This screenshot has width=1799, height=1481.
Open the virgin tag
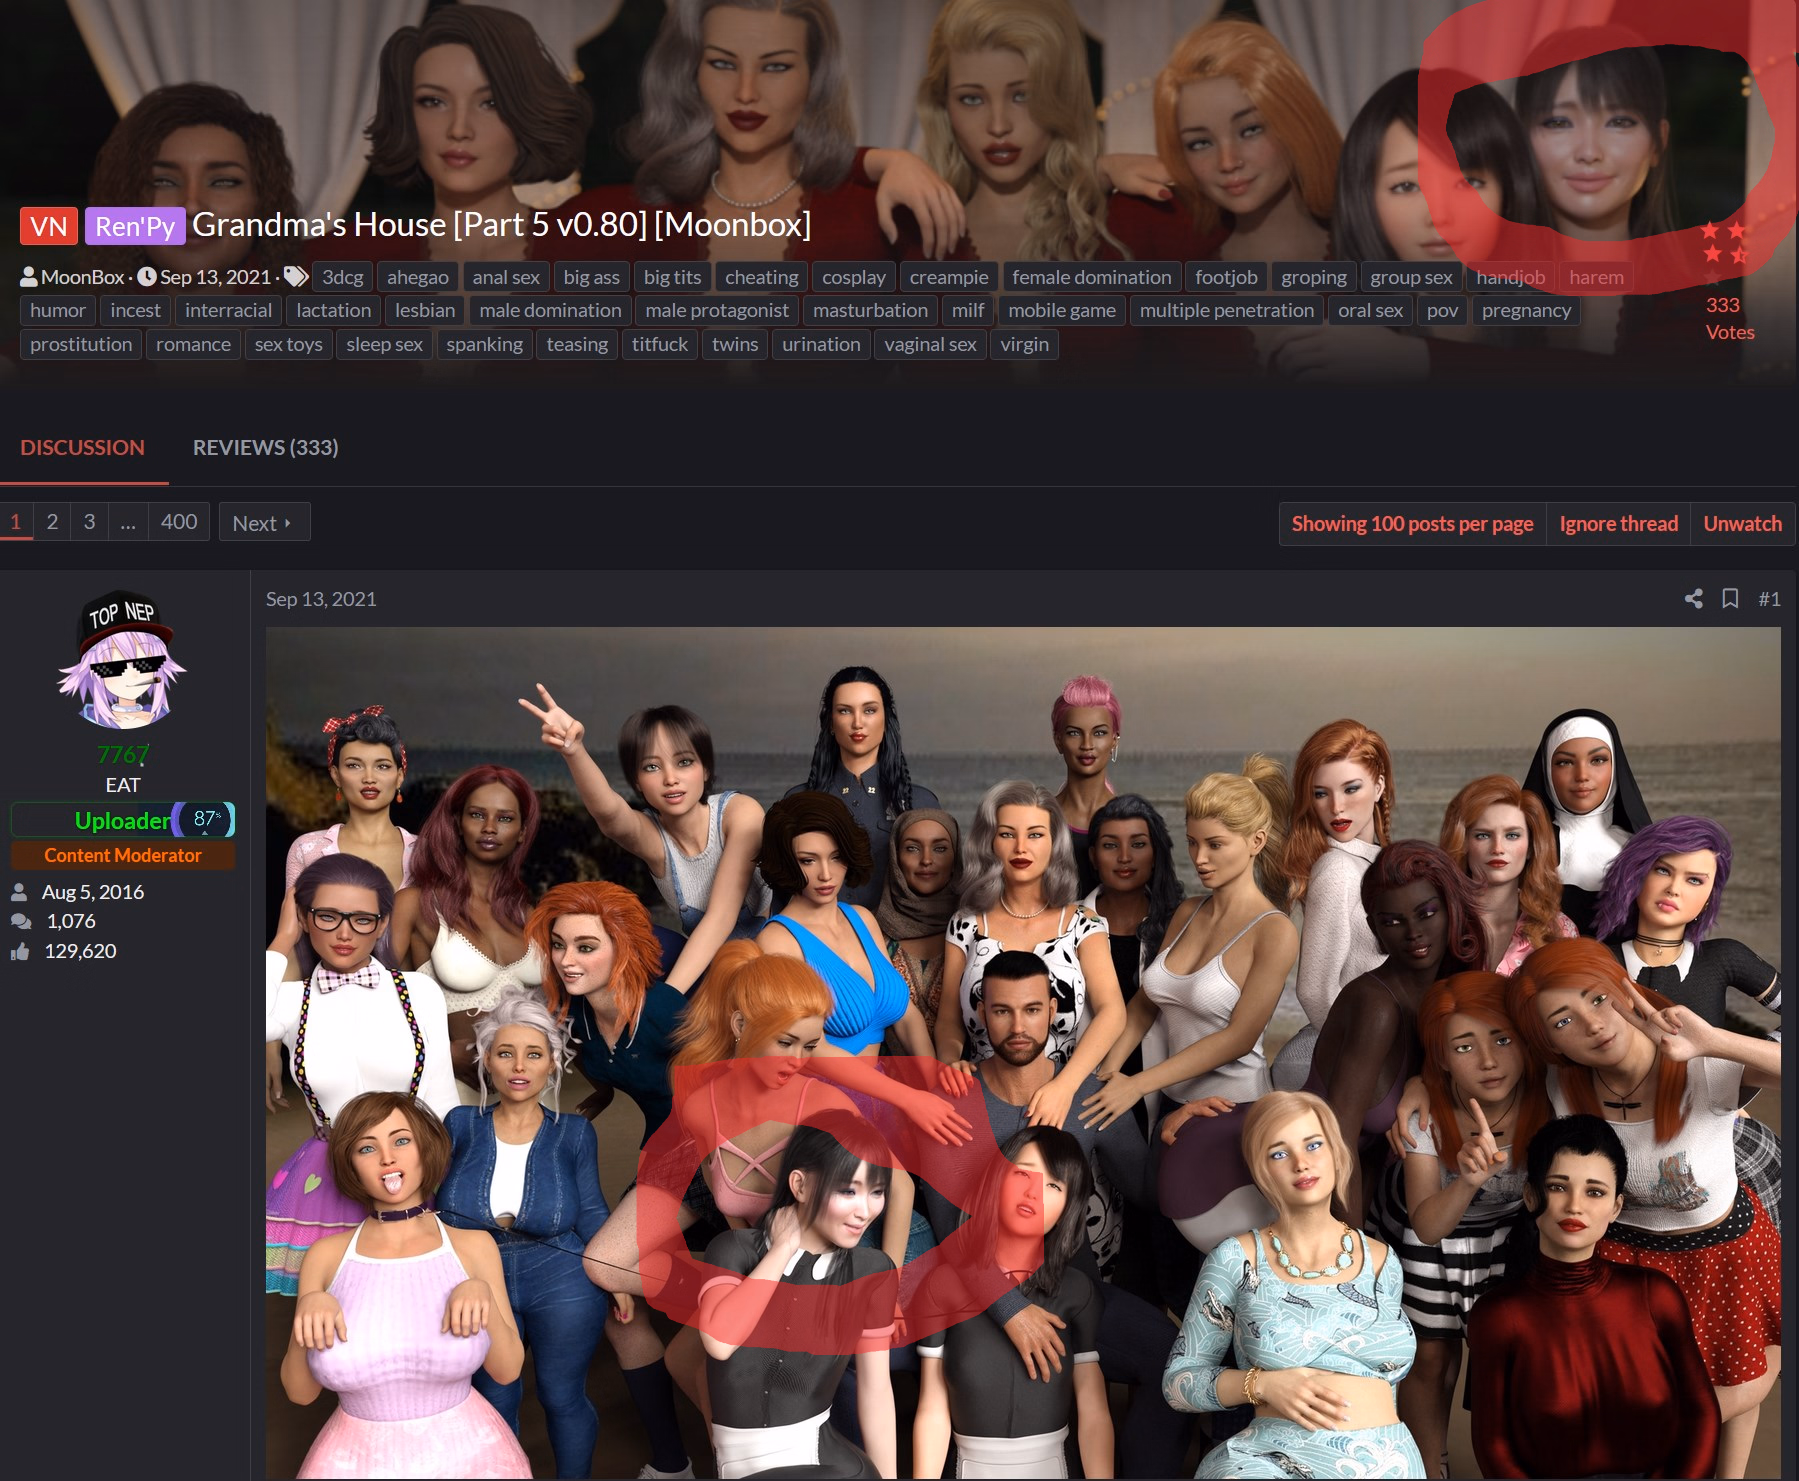click(1024, 344)
